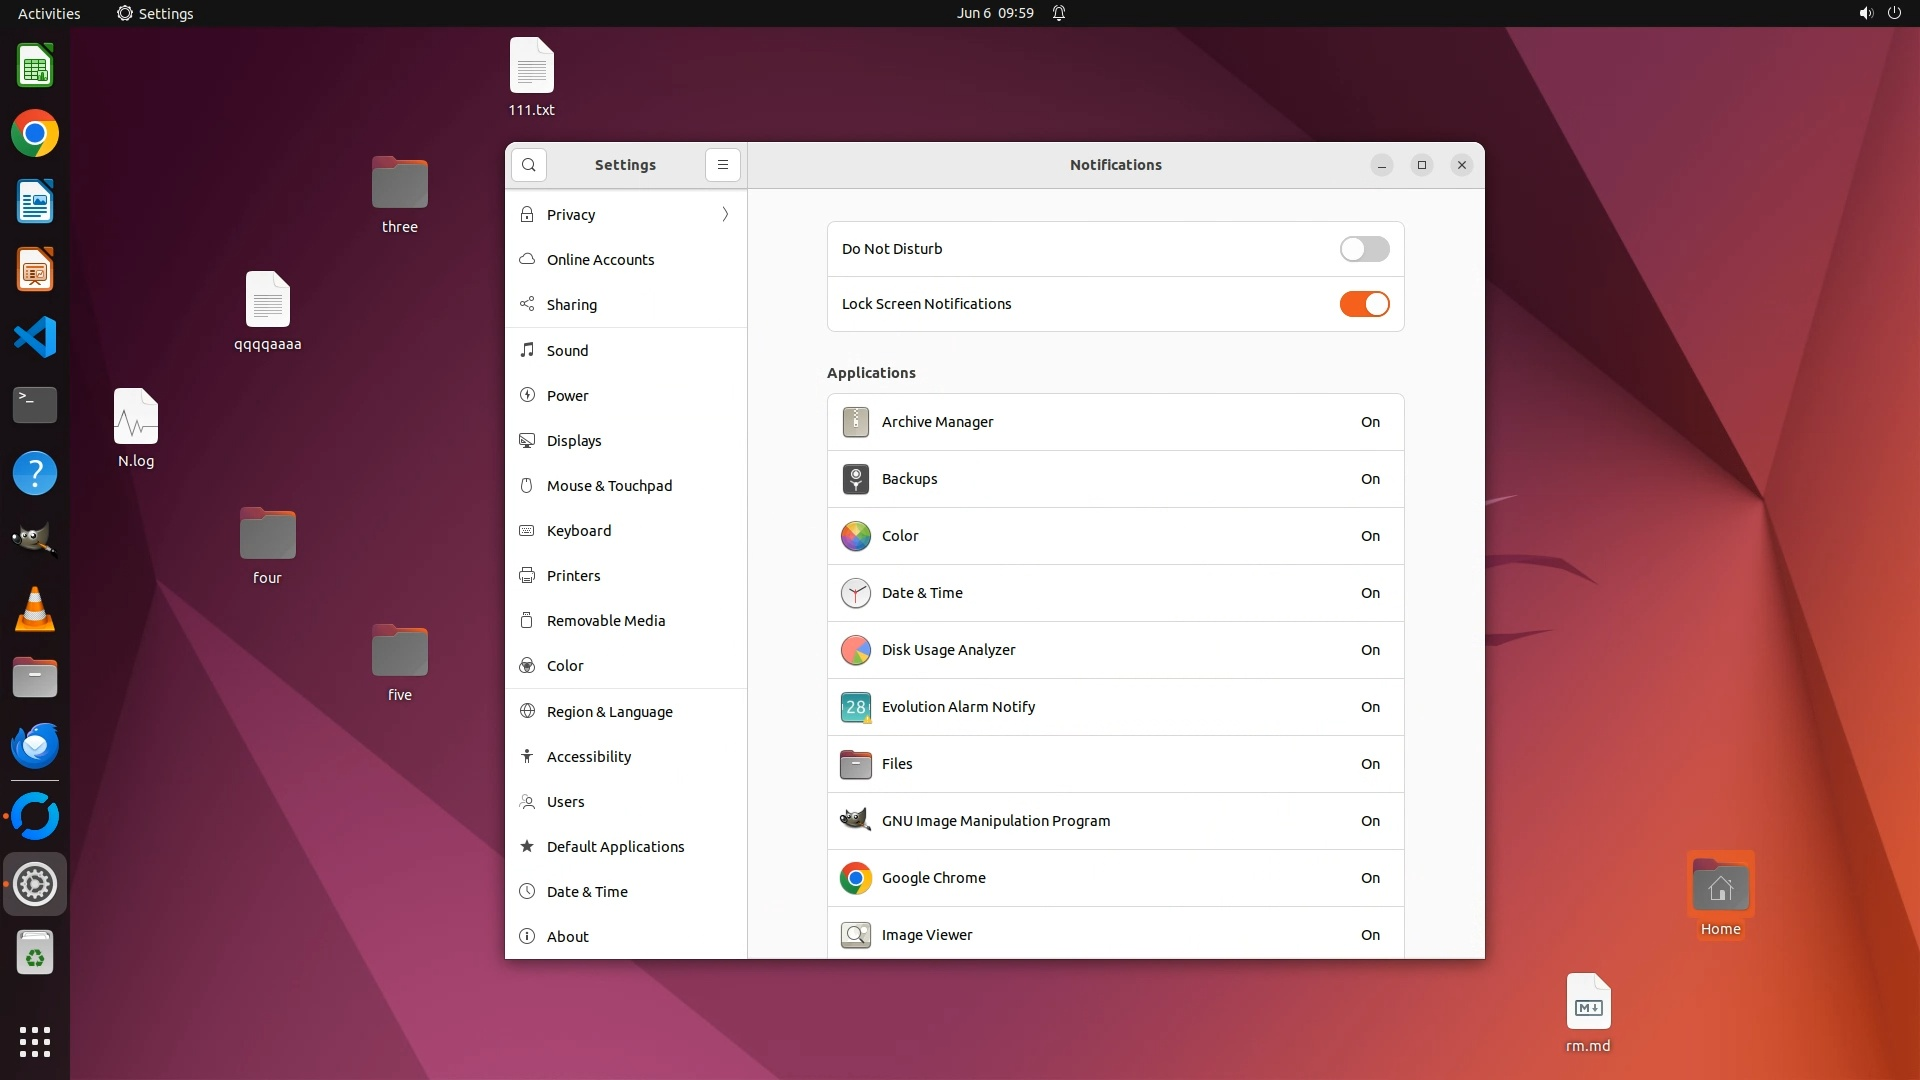Open the system volume and power menu
This screenshot has width=1920, height=1080.
(x=1879, y=13)
